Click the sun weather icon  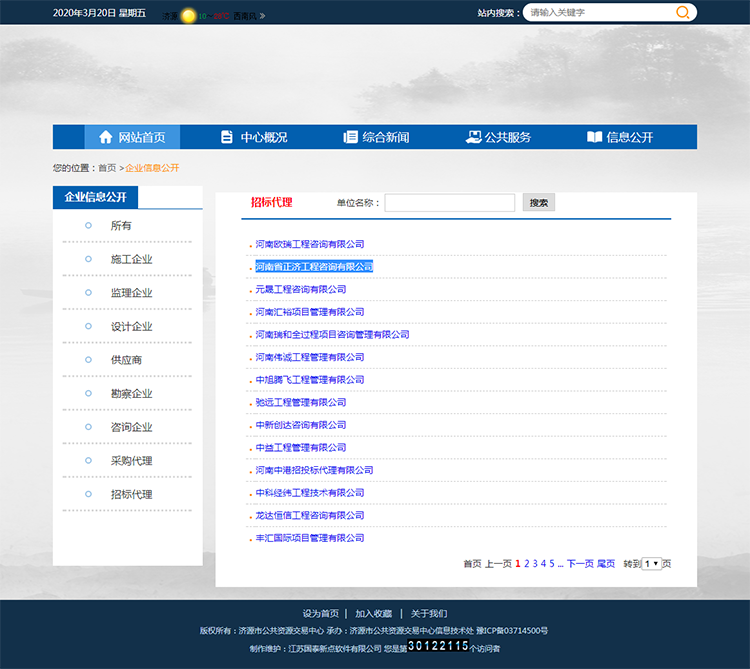coord(188,16)
